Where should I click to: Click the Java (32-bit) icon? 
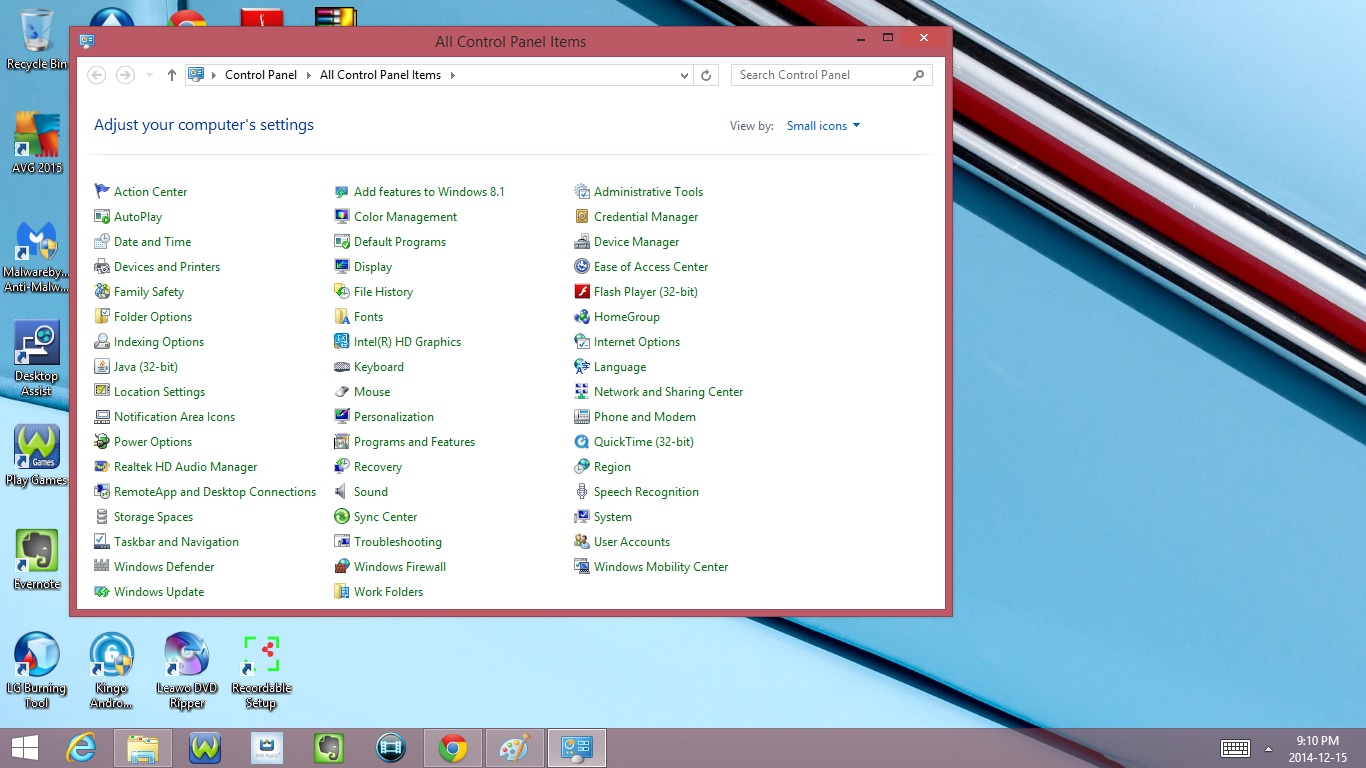coord(102,366)
